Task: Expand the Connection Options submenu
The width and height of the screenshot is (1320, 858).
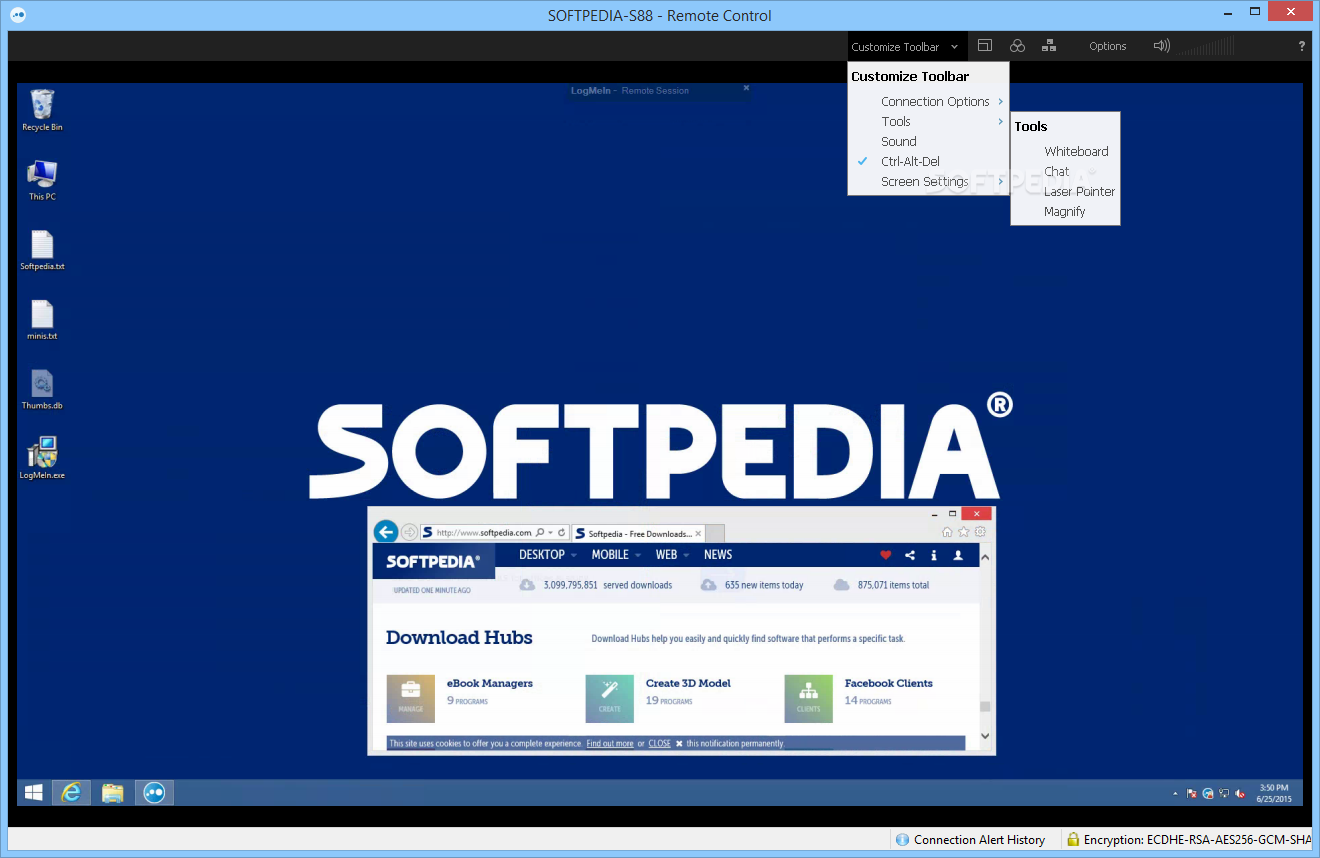Action: 927,101
